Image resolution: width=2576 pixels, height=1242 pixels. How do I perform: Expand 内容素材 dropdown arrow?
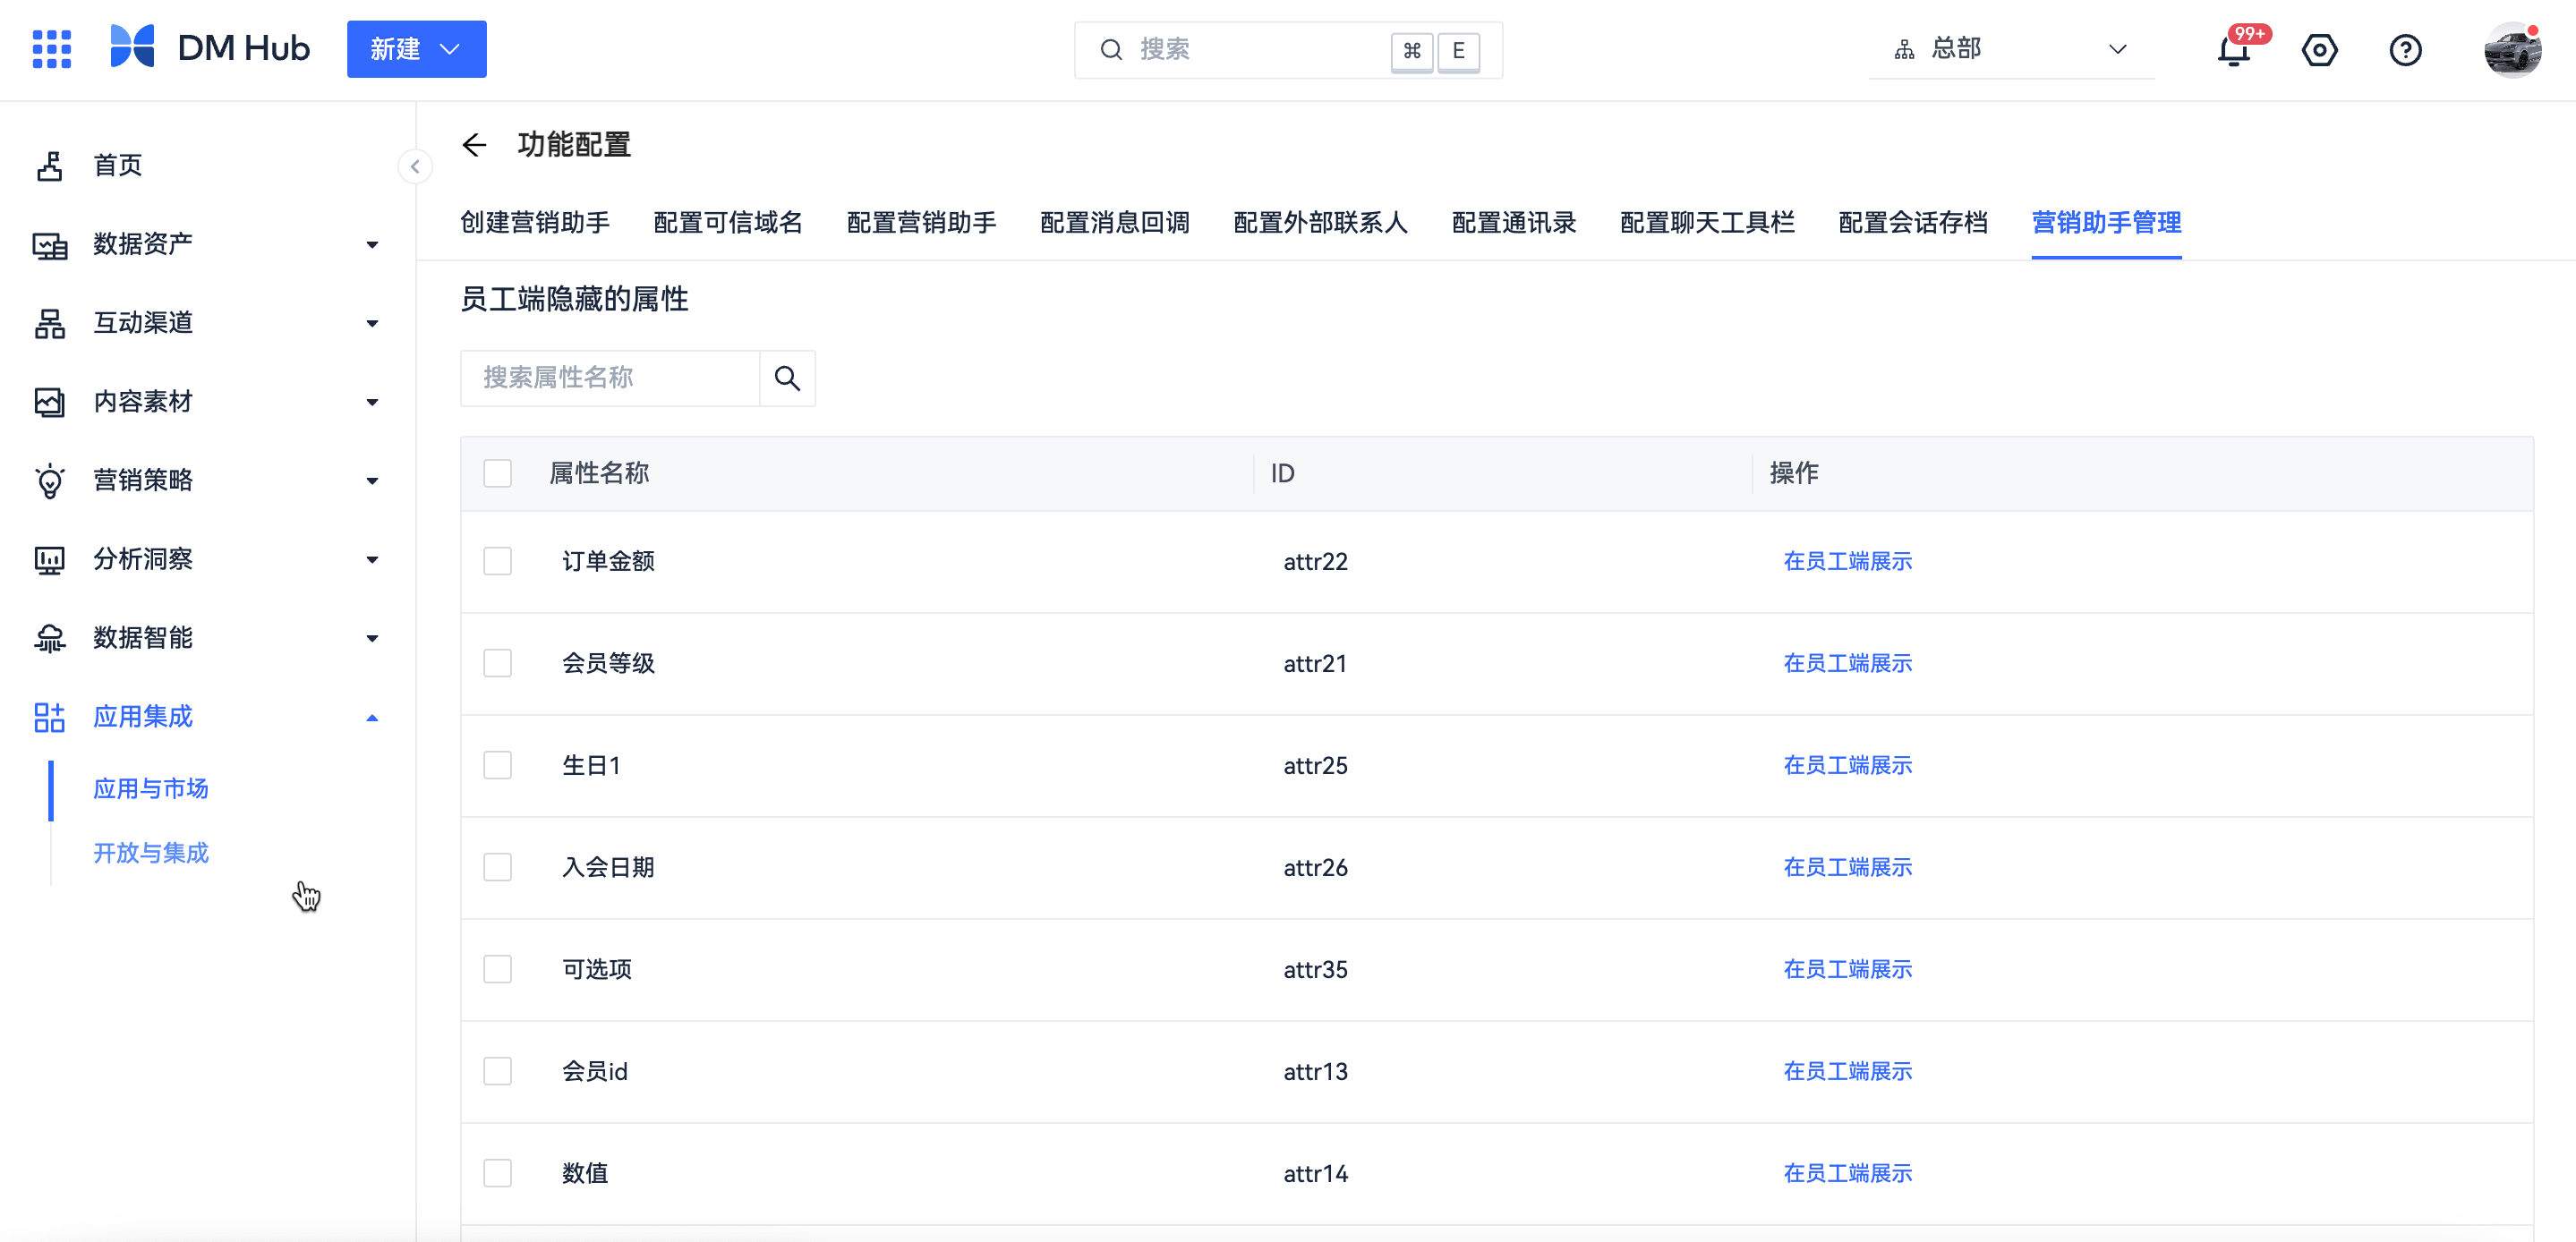(373, 401)
